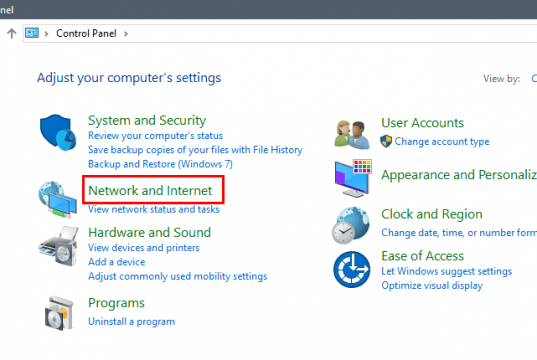Open User Accounts category
Viewport: 537px width, 360px height.
(423, 123)
